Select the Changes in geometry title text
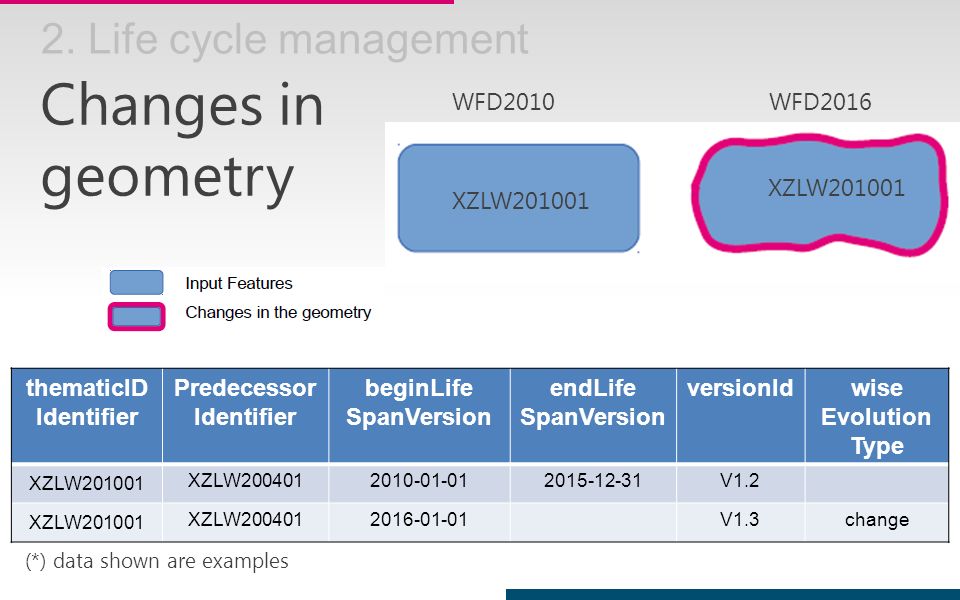960x600 pixels. [x=182, y=144]
